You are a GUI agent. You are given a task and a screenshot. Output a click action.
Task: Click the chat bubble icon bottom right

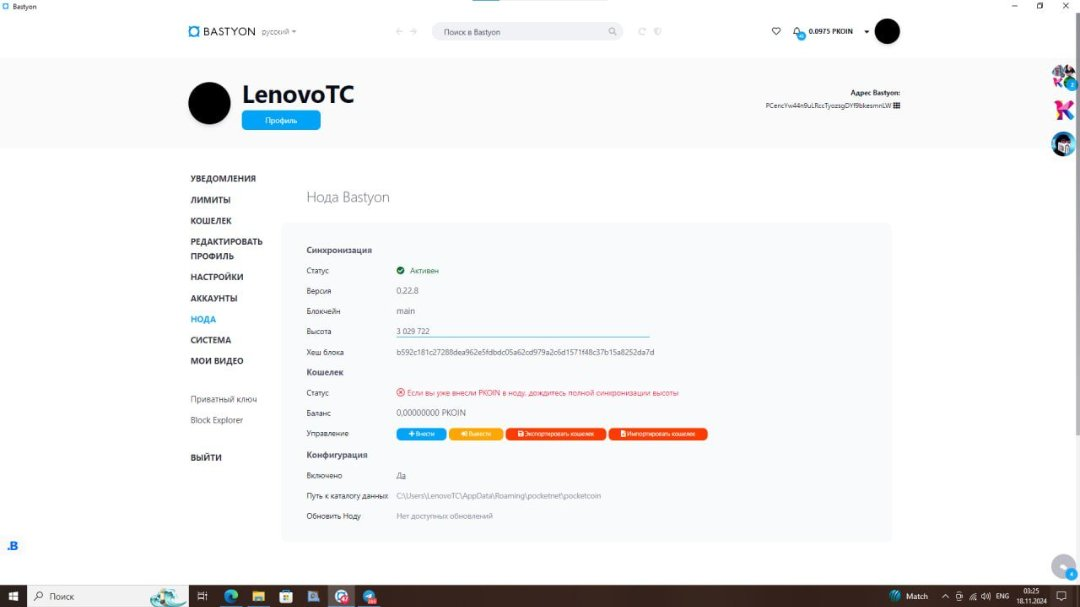[x=1063, y=566]
